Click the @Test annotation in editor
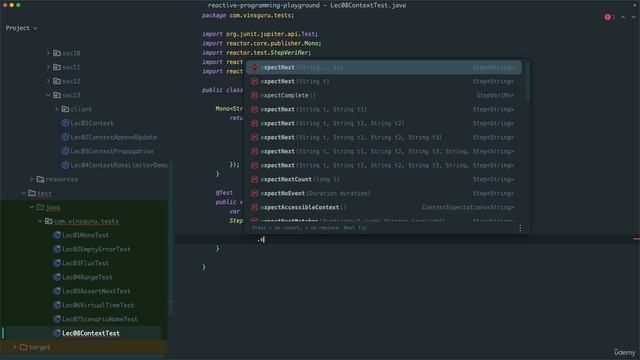The height and width of the screenshot is (360, 640). [224, 192]
